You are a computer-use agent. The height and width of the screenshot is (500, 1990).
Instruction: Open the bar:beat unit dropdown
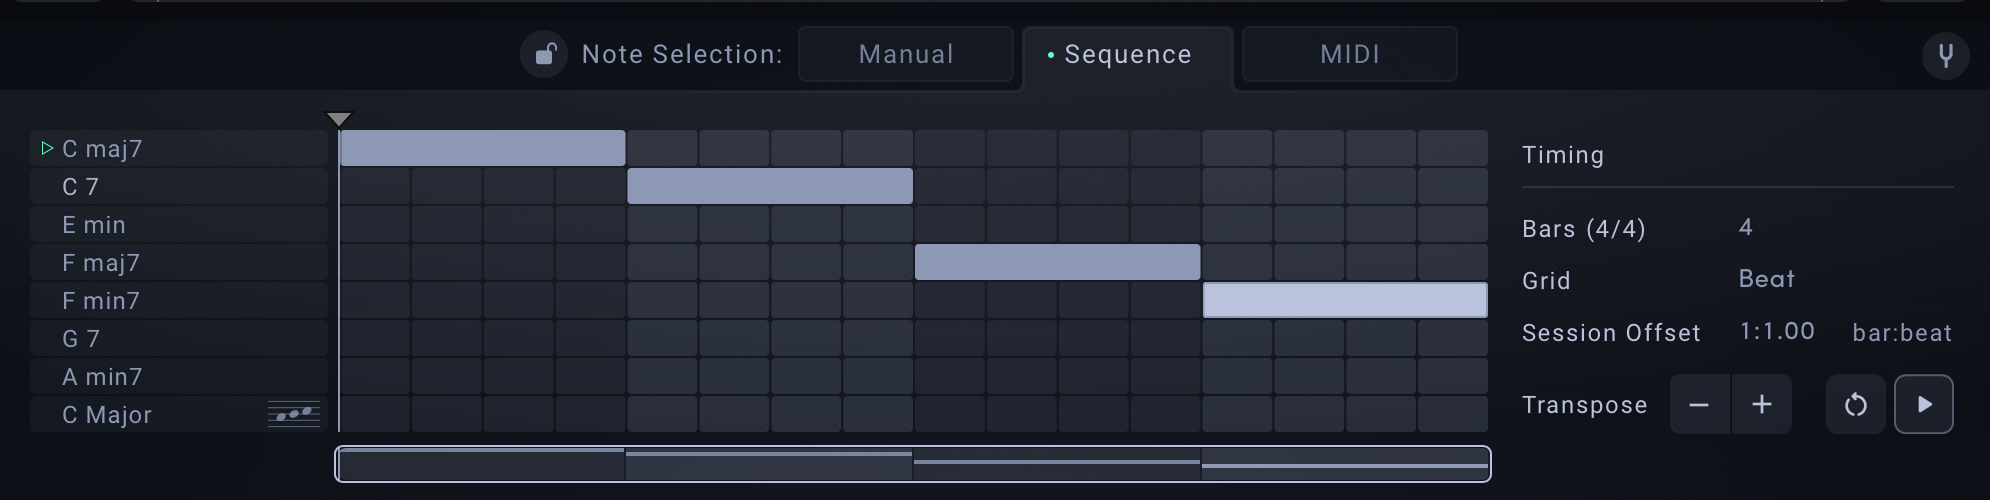click(x=1901, y=332)
